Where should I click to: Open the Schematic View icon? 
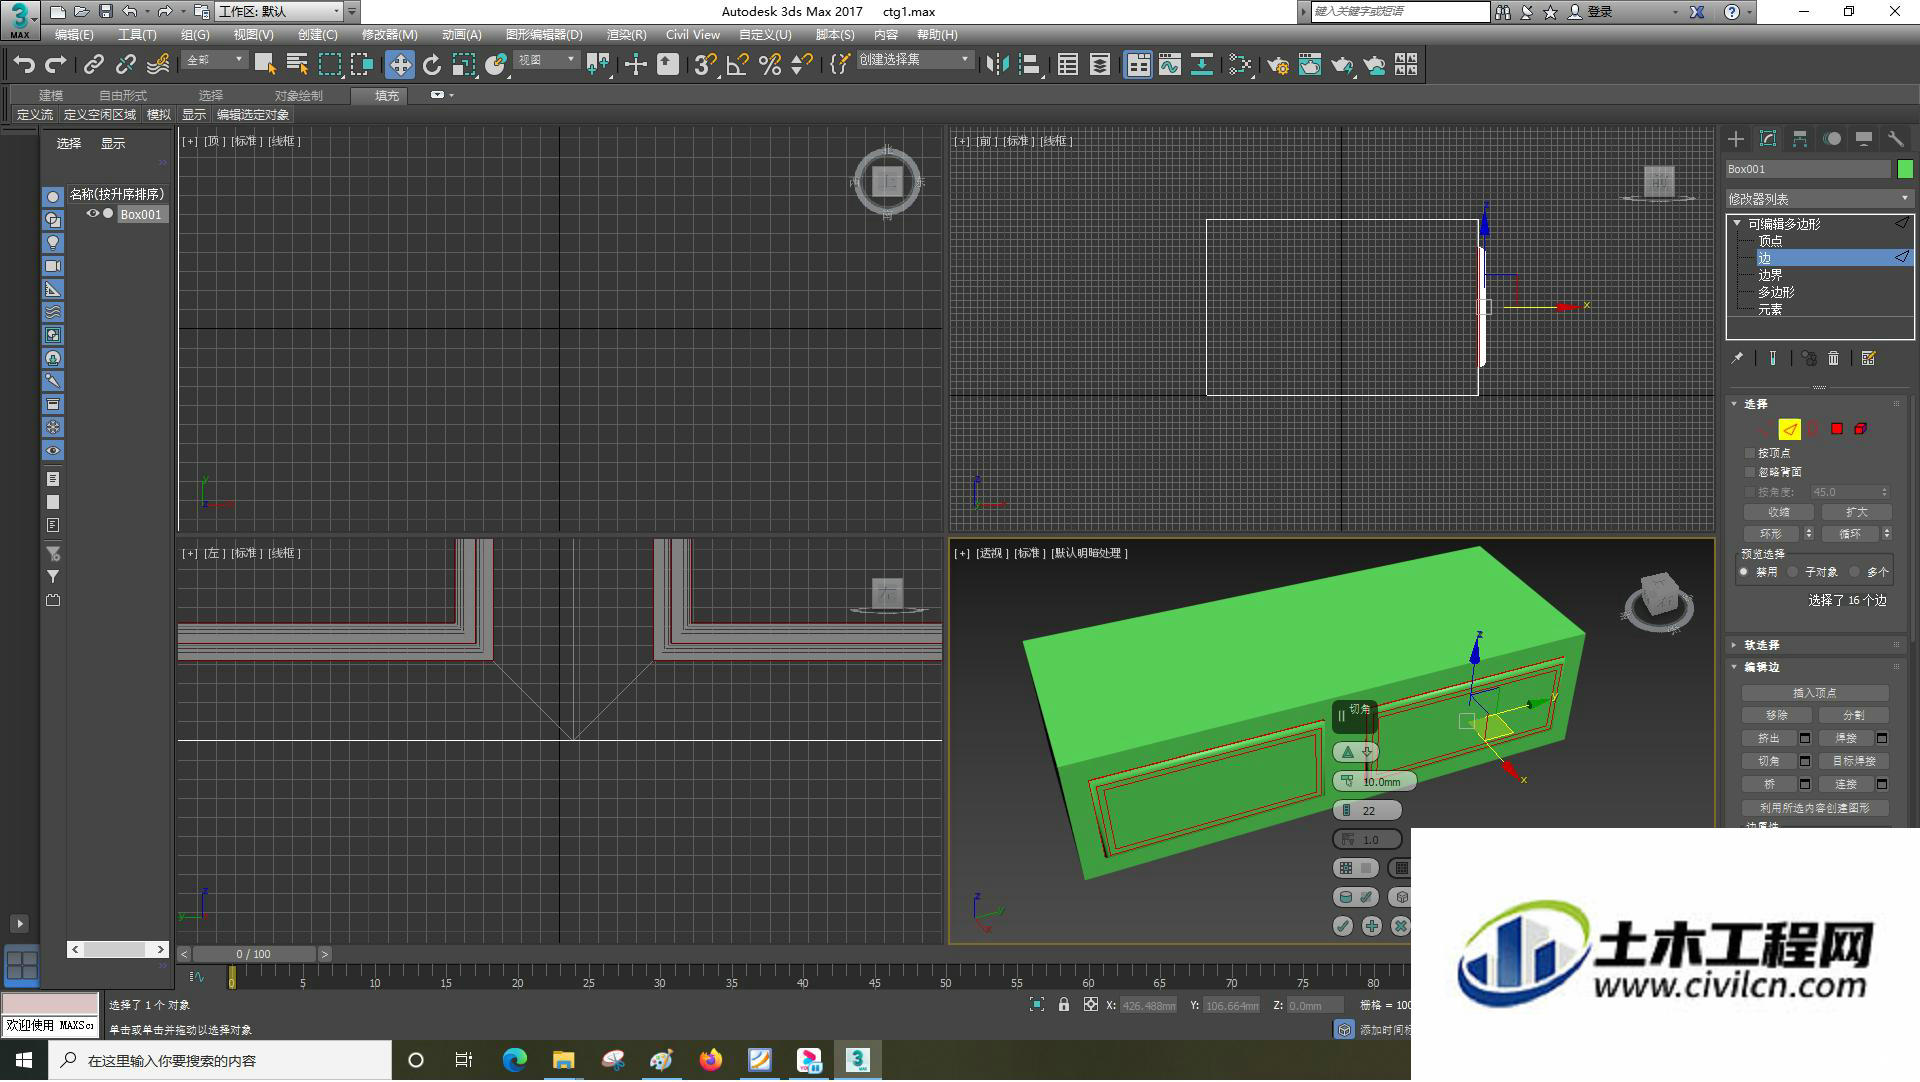tap(1202, 65)
